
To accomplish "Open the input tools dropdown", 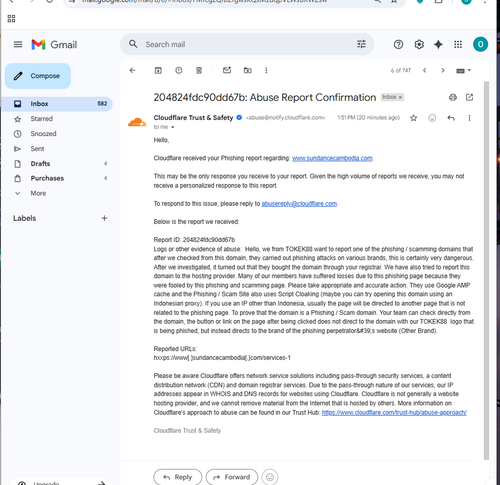I will tap(463, 70).
